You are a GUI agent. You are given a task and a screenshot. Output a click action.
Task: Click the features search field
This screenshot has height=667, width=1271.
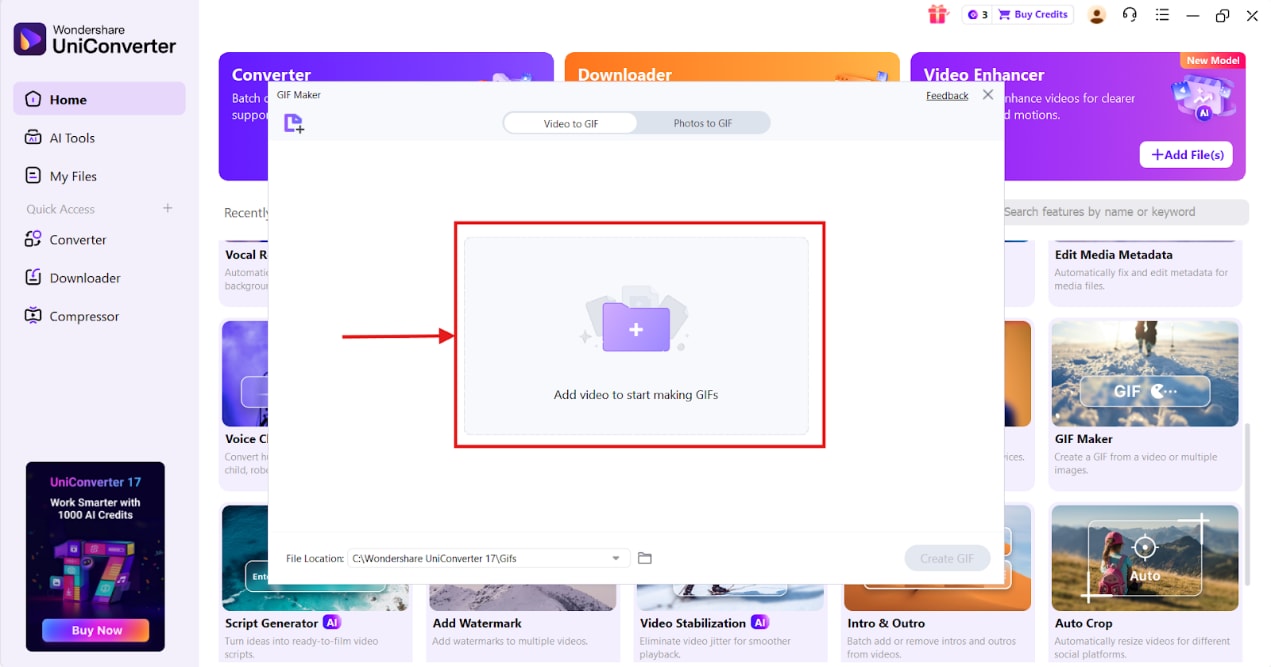[1126, 212]
